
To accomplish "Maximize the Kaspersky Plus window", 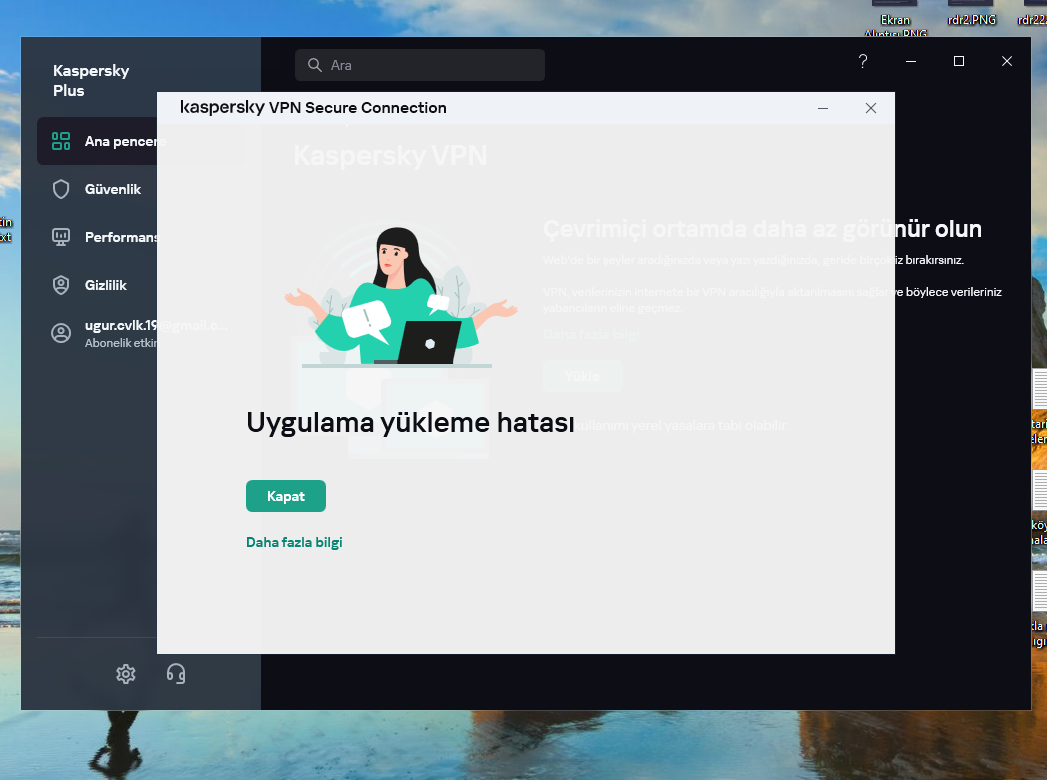I will (959, 61).
